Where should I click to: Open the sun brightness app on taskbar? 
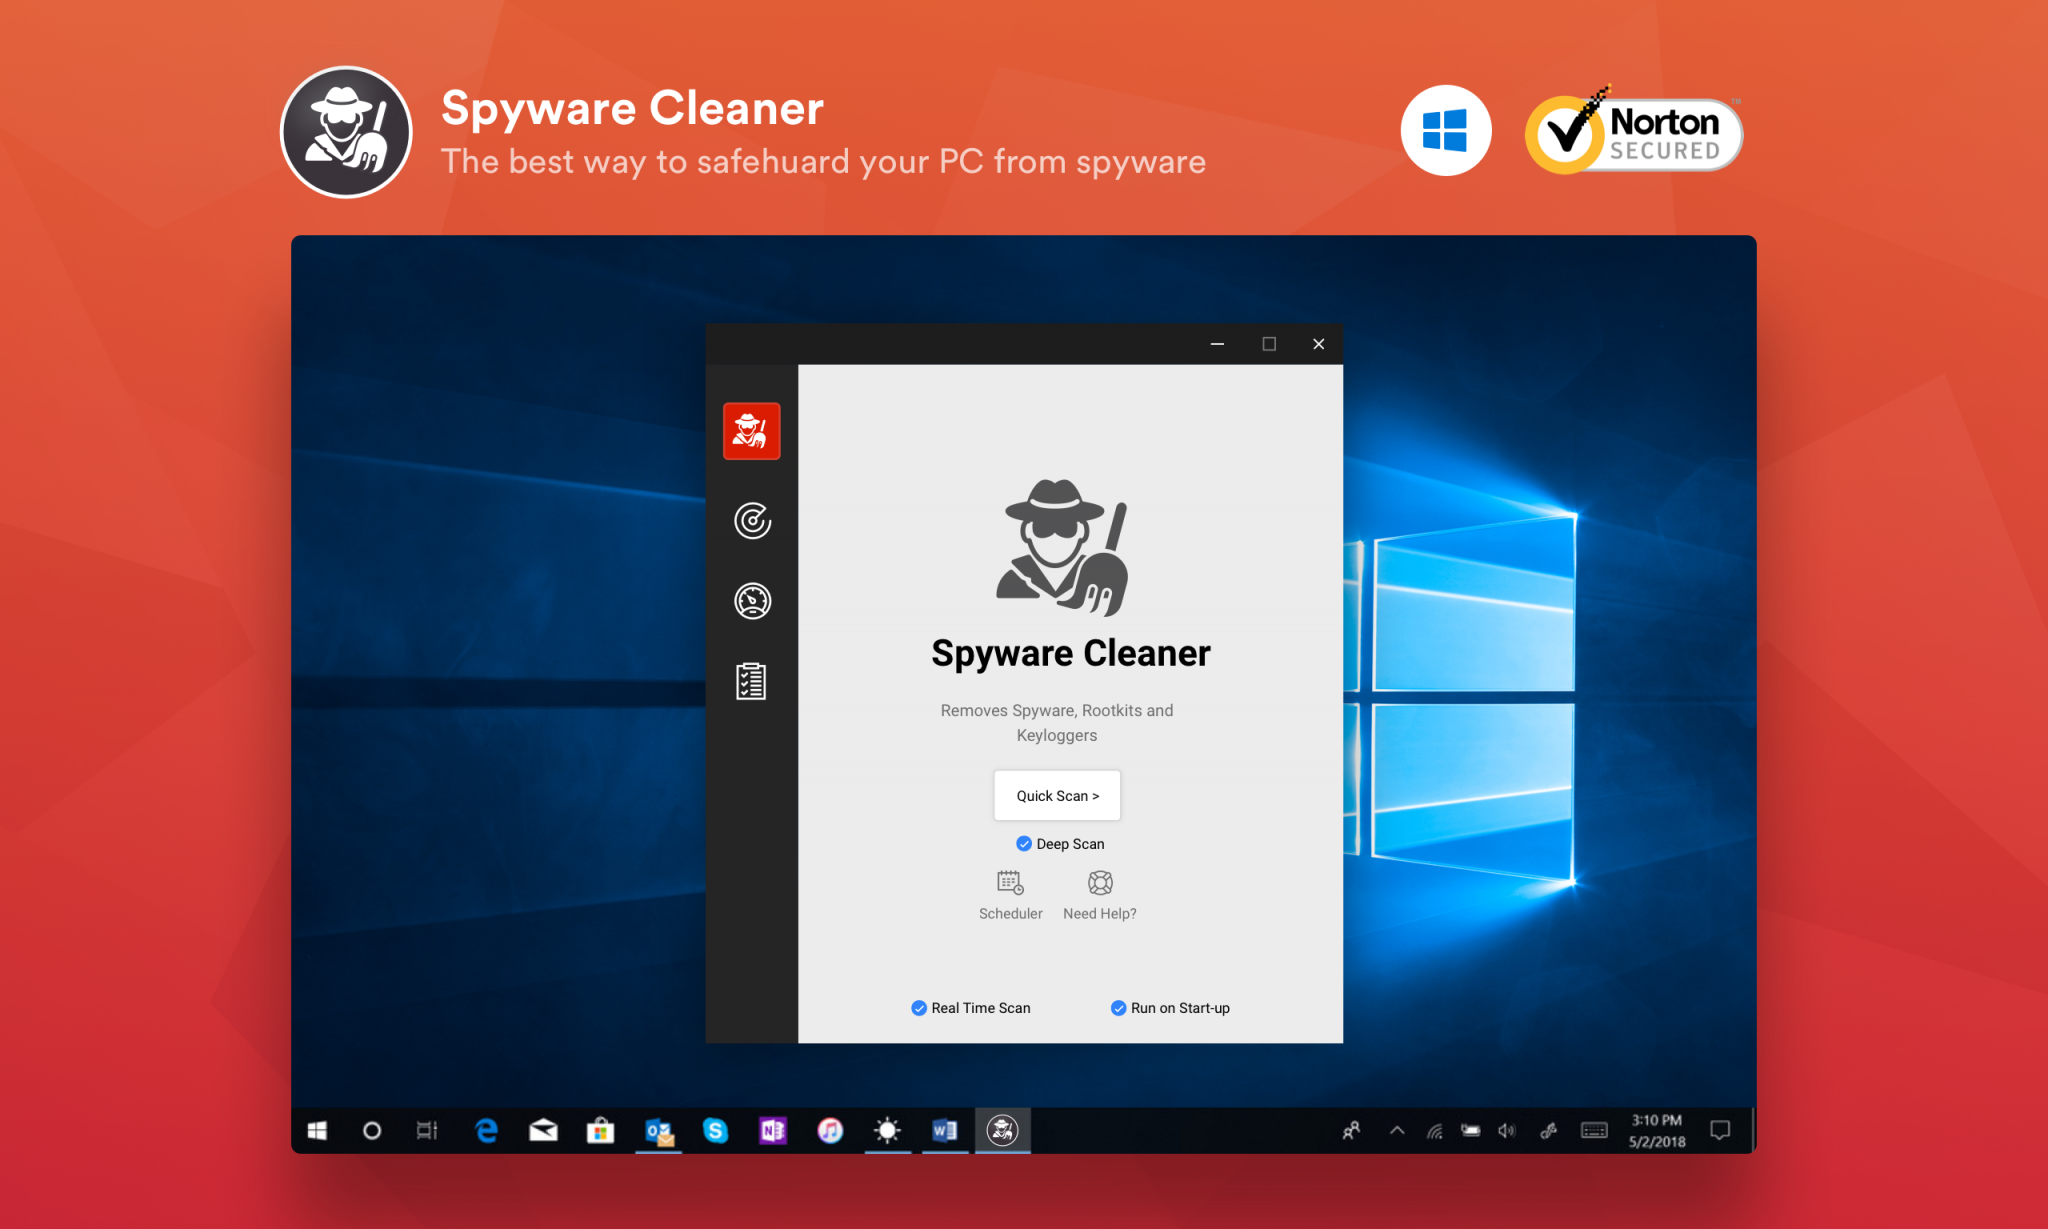point(887,1131)
